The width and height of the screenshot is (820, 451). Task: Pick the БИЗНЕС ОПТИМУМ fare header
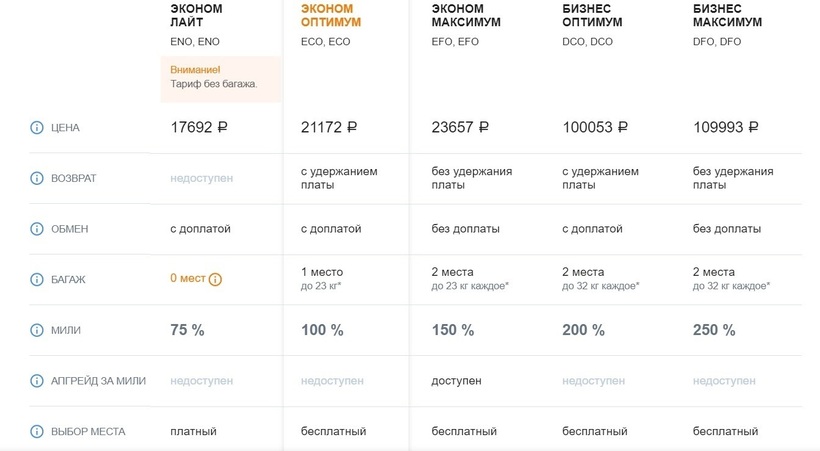click(592, 15)
